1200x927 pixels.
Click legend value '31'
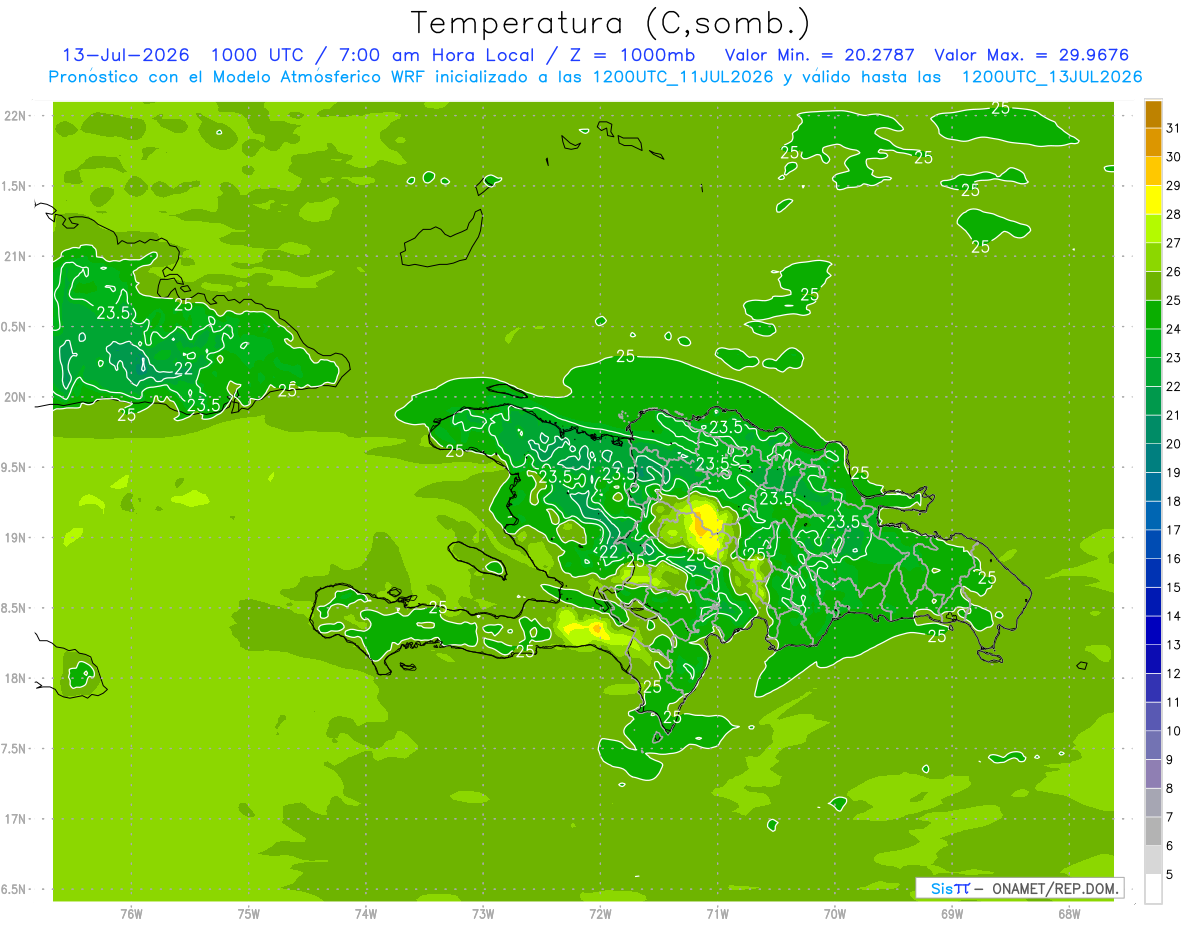click(x=1174, y=128)
